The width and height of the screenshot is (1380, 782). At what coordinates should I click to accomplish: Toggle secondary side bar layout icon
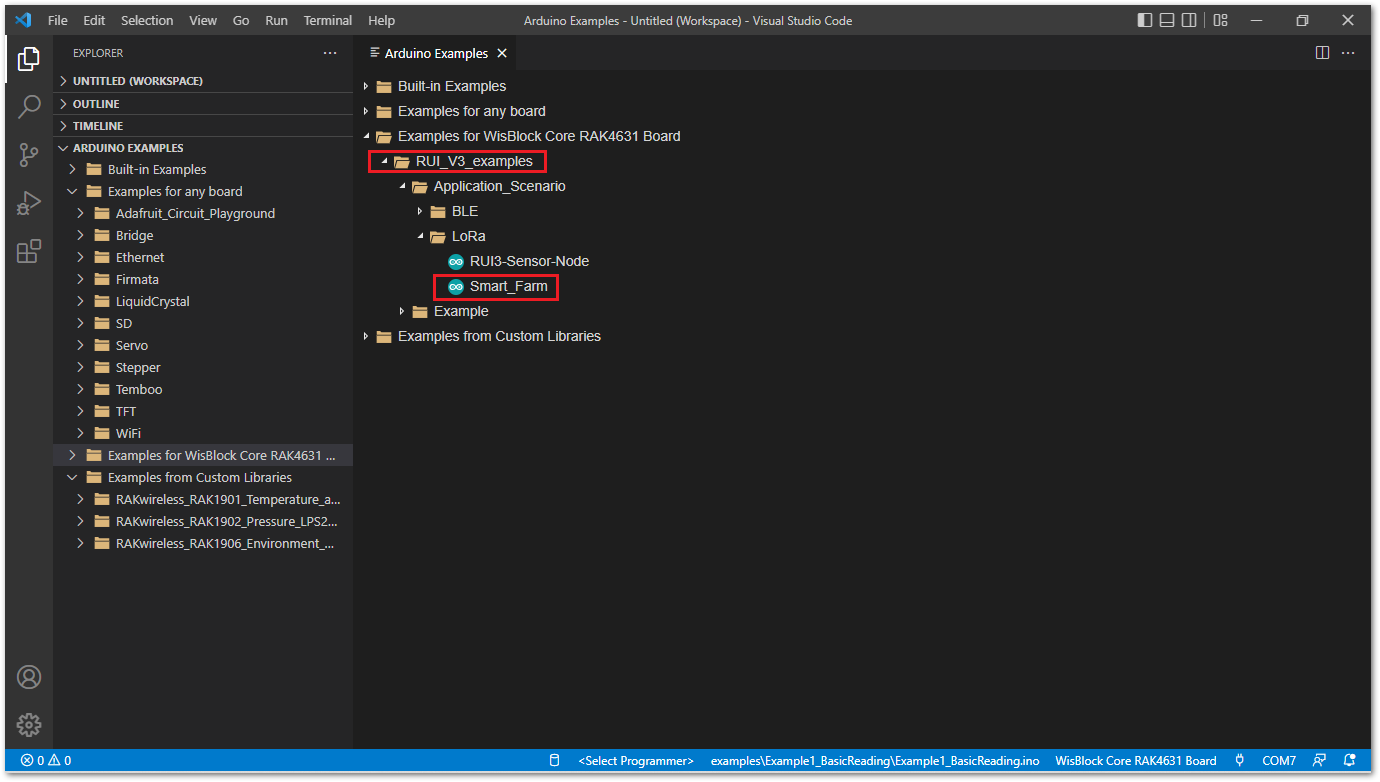click(1189, 20)
